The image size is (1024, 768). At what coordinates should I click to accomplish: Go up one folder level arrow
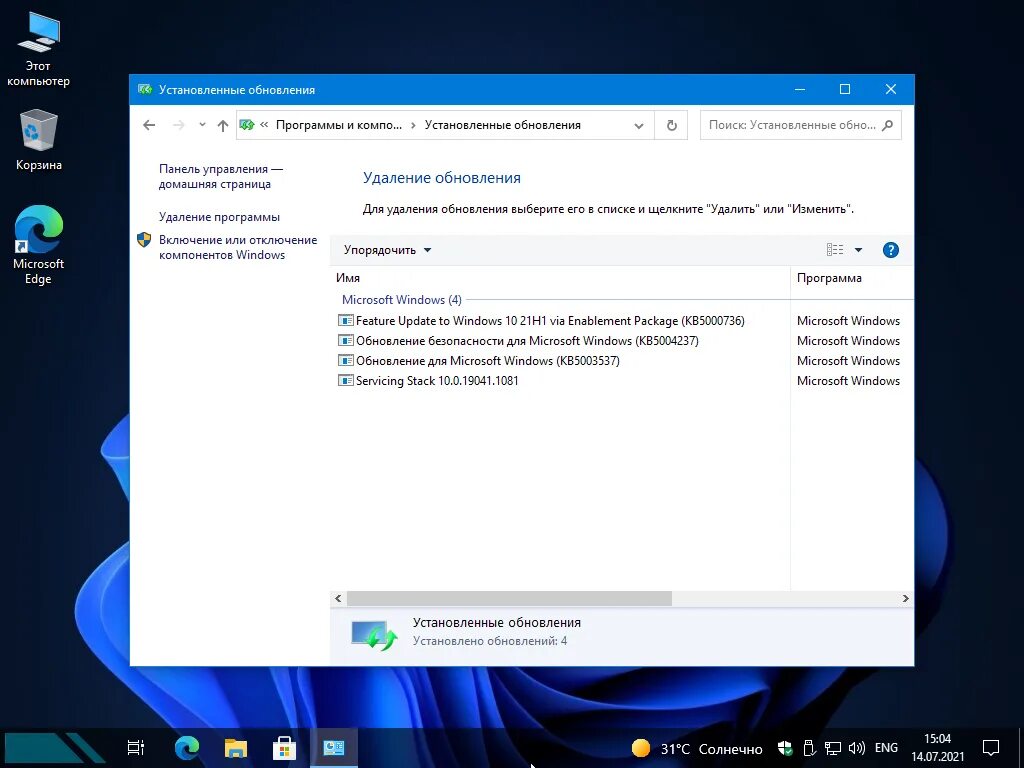(x=223, y=125)
